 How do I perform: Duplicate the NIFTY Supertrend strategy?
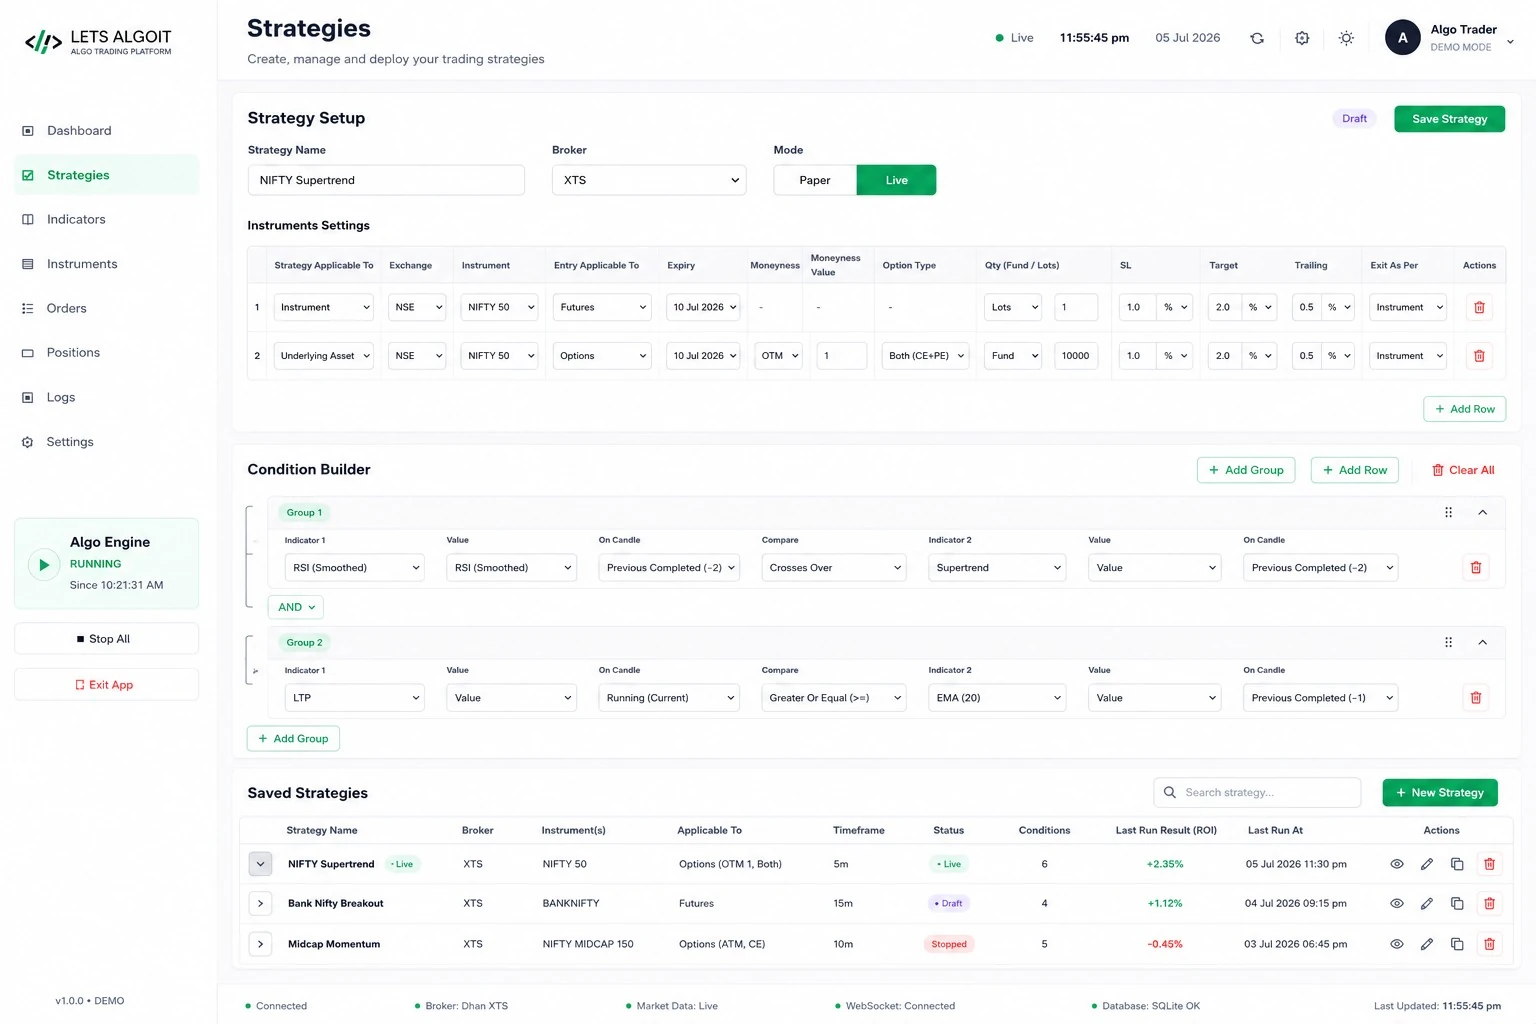point(1457,864)
